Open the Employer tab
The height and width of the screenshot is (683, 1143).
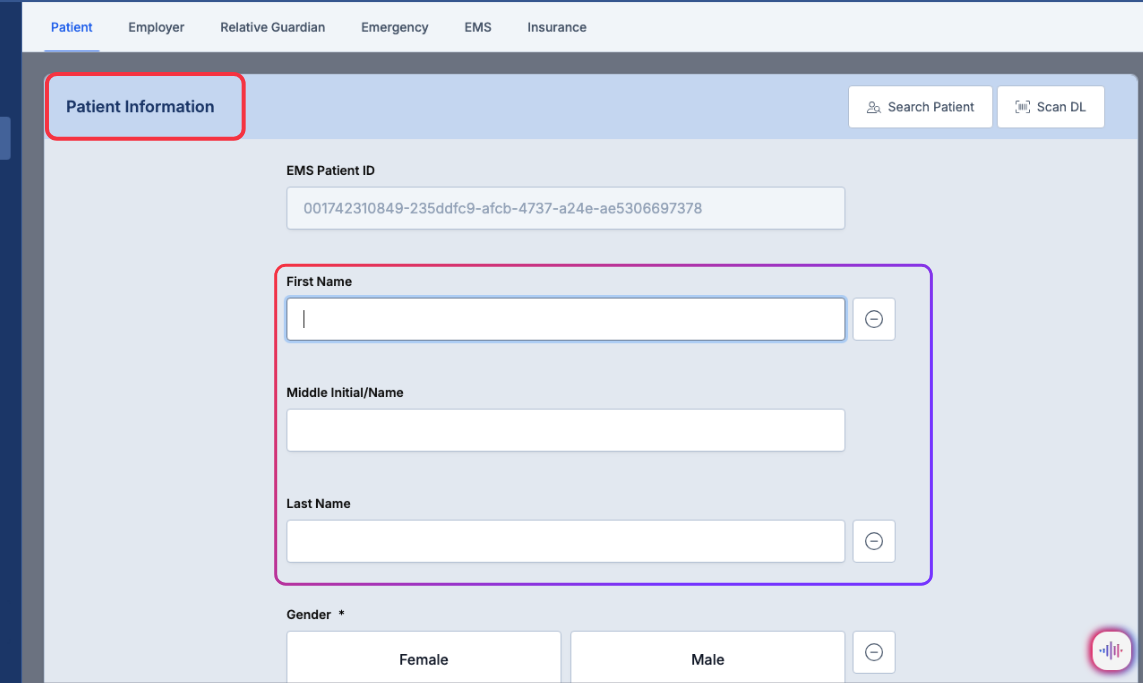click(156, 27)
